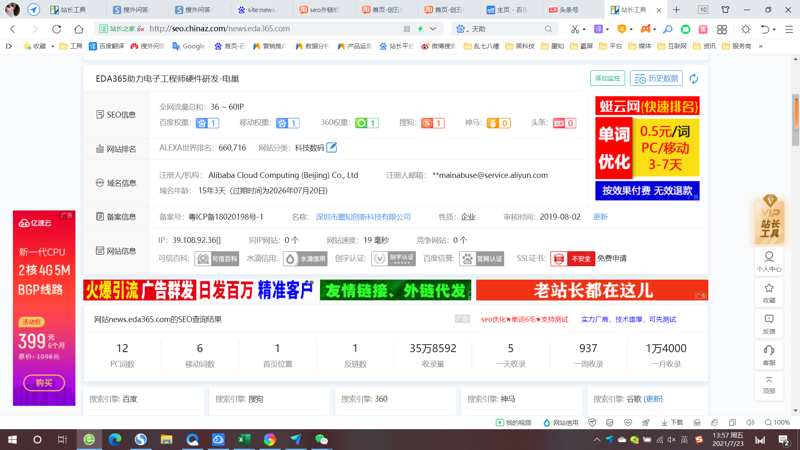Click 收藏 star in right sidebar

tap(769, 293)
